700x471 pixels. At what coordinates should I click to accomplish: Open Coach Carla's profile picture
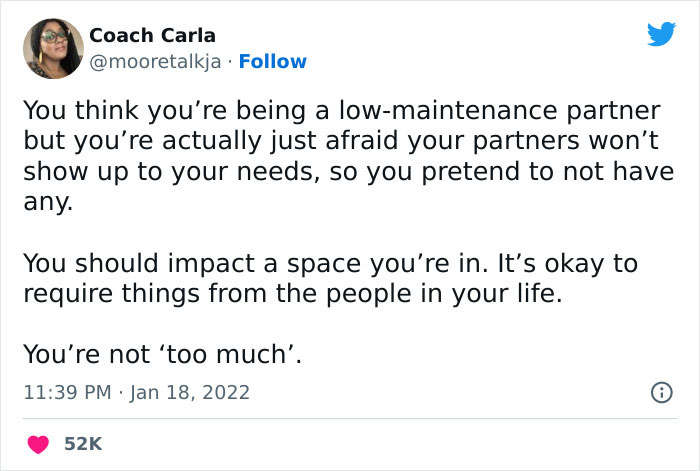pyautogui.click(x=51, y=48)
